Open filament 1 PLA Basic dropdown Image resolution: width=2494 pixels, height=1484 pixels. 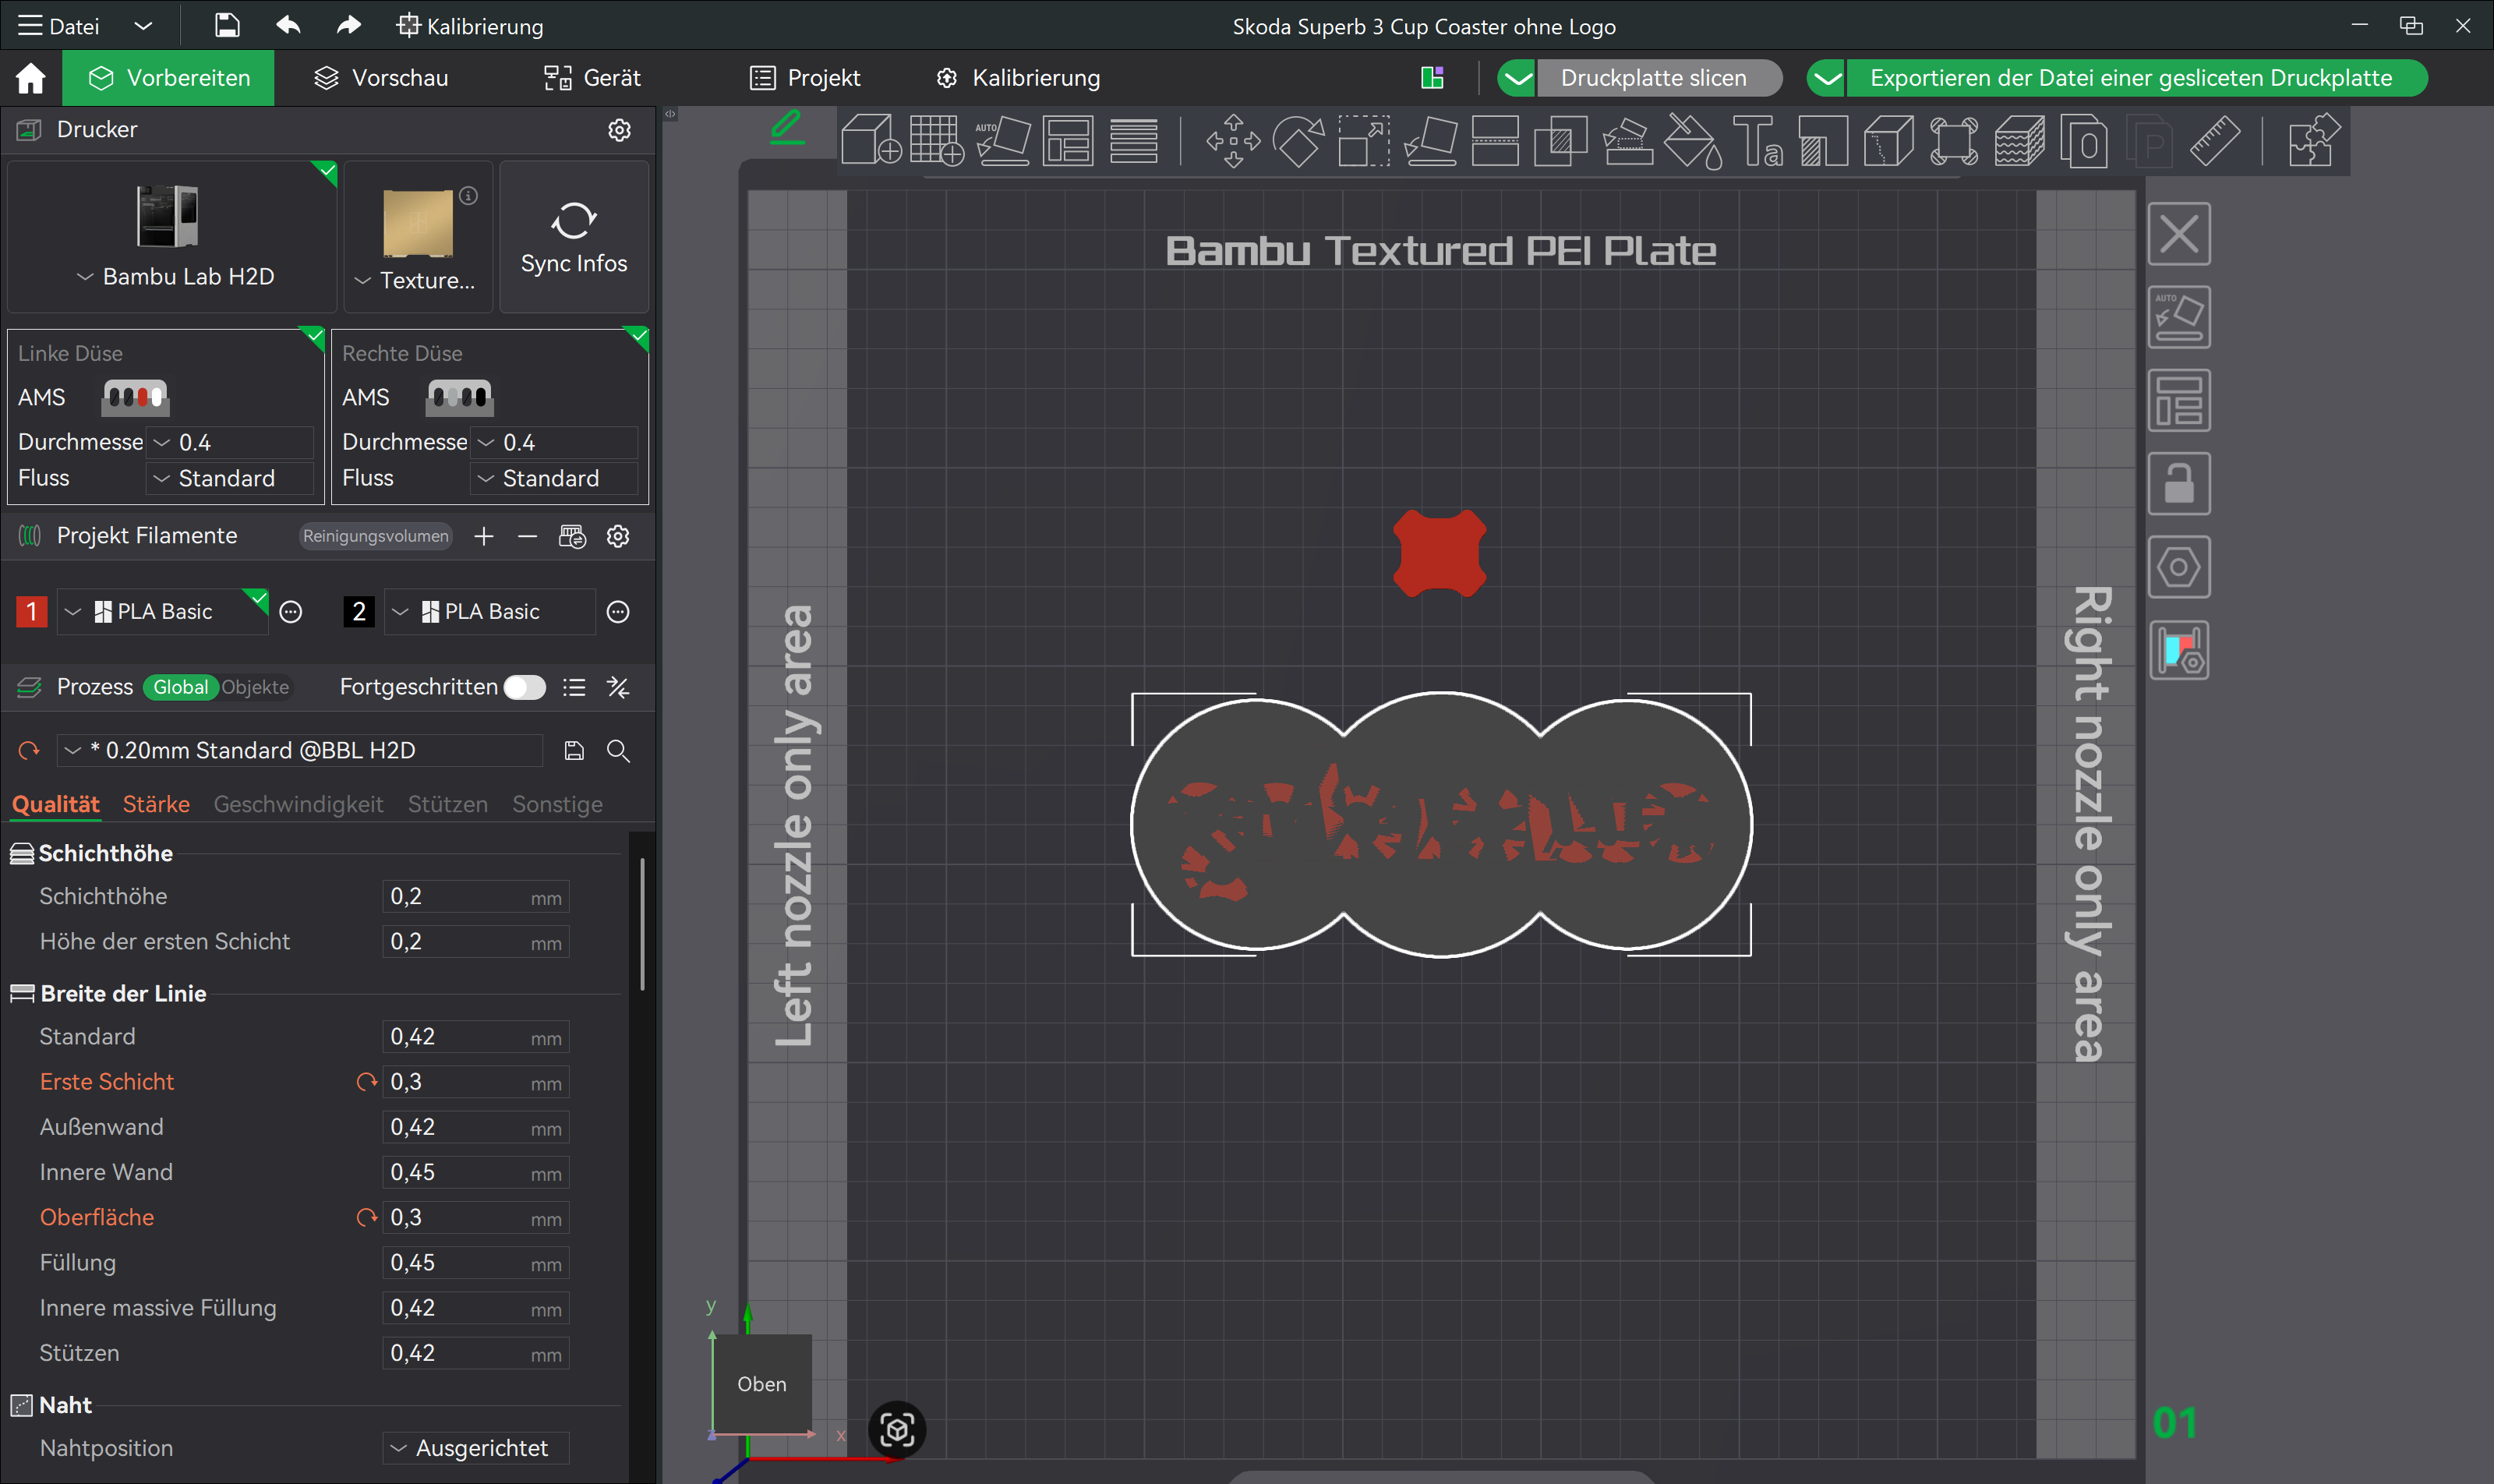tap(163, 611)
